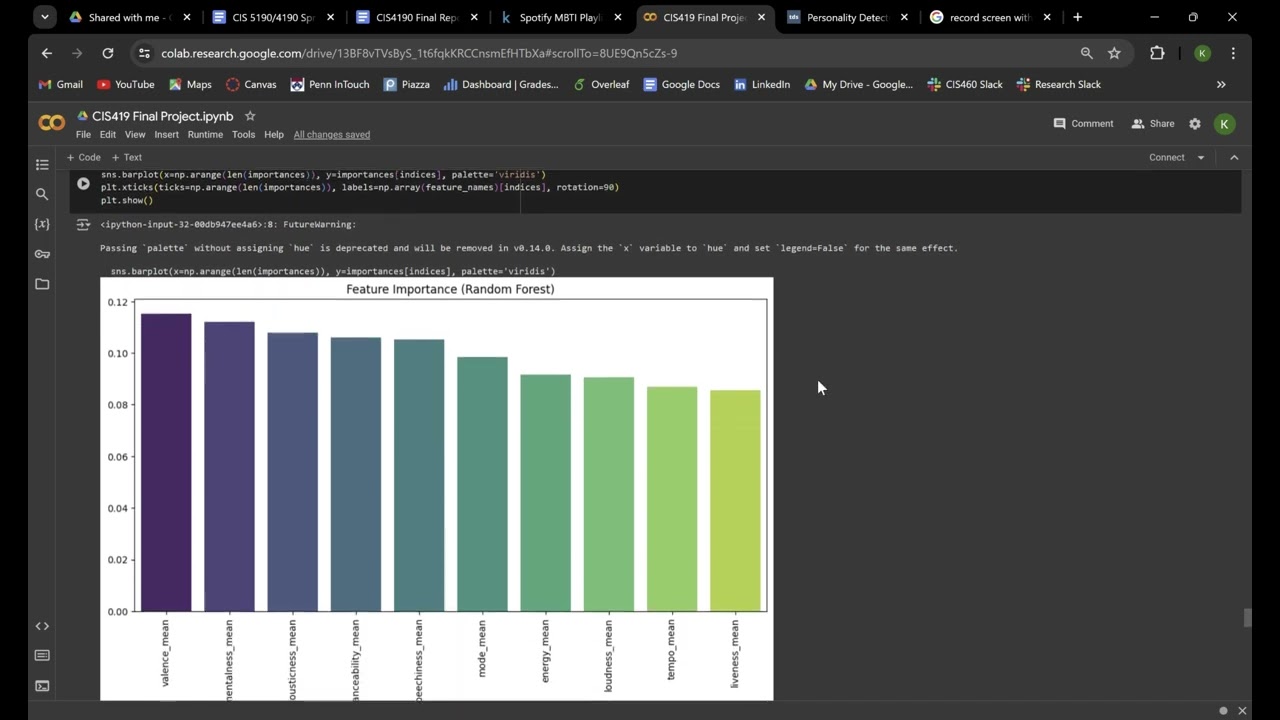1280x720 pixels.
Task: Click the cell output options icon
Action: pyautogui.click(x=83, y=225)
